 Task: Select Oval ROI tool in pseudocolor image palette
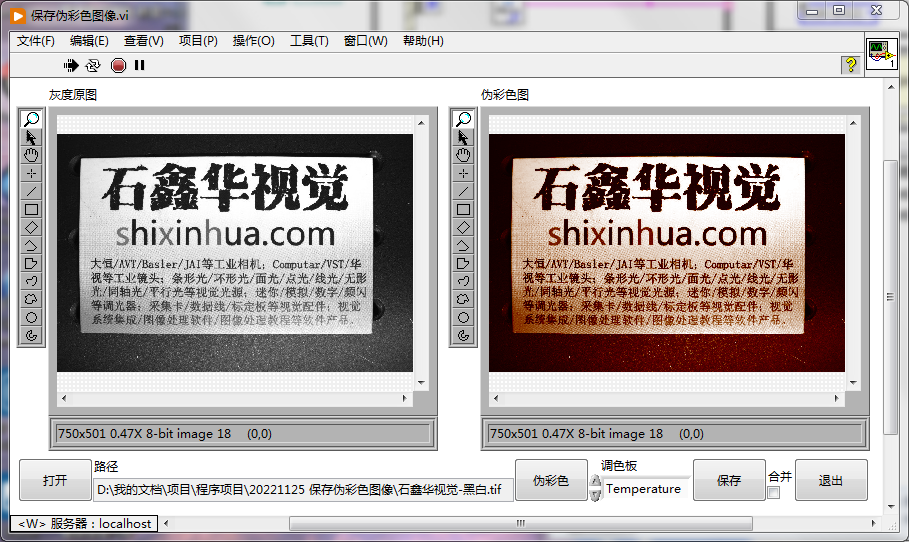(463, 318)
